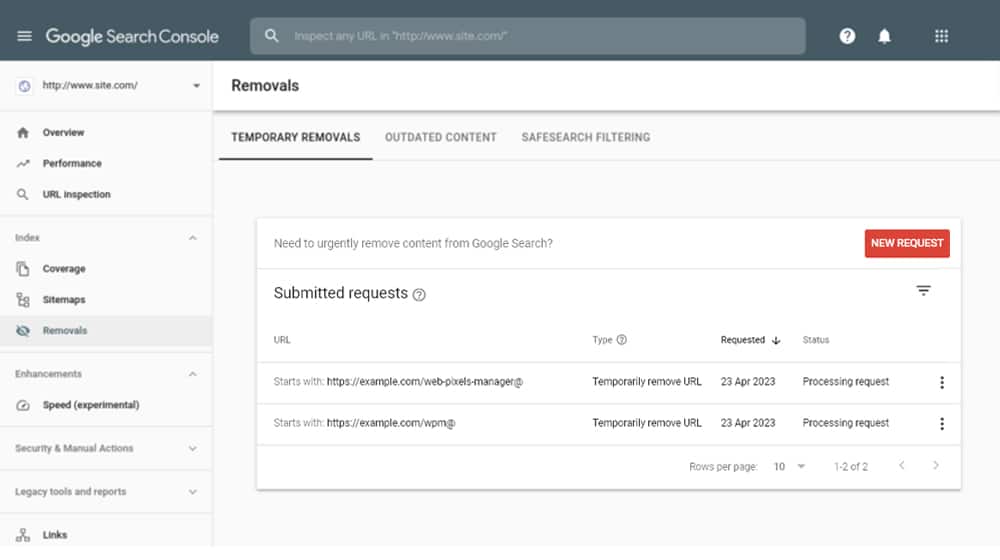Open Performance report in sidebar

(x=72, y=164)
